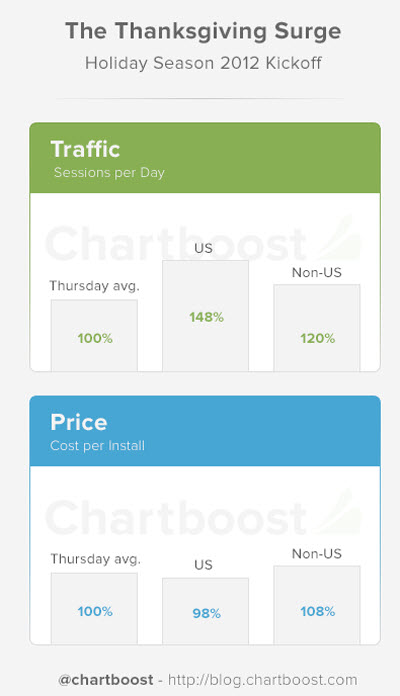Click the Chartboost logo watermark in Price panel
Screen dimensions: 400x696
tap(202, 514)
